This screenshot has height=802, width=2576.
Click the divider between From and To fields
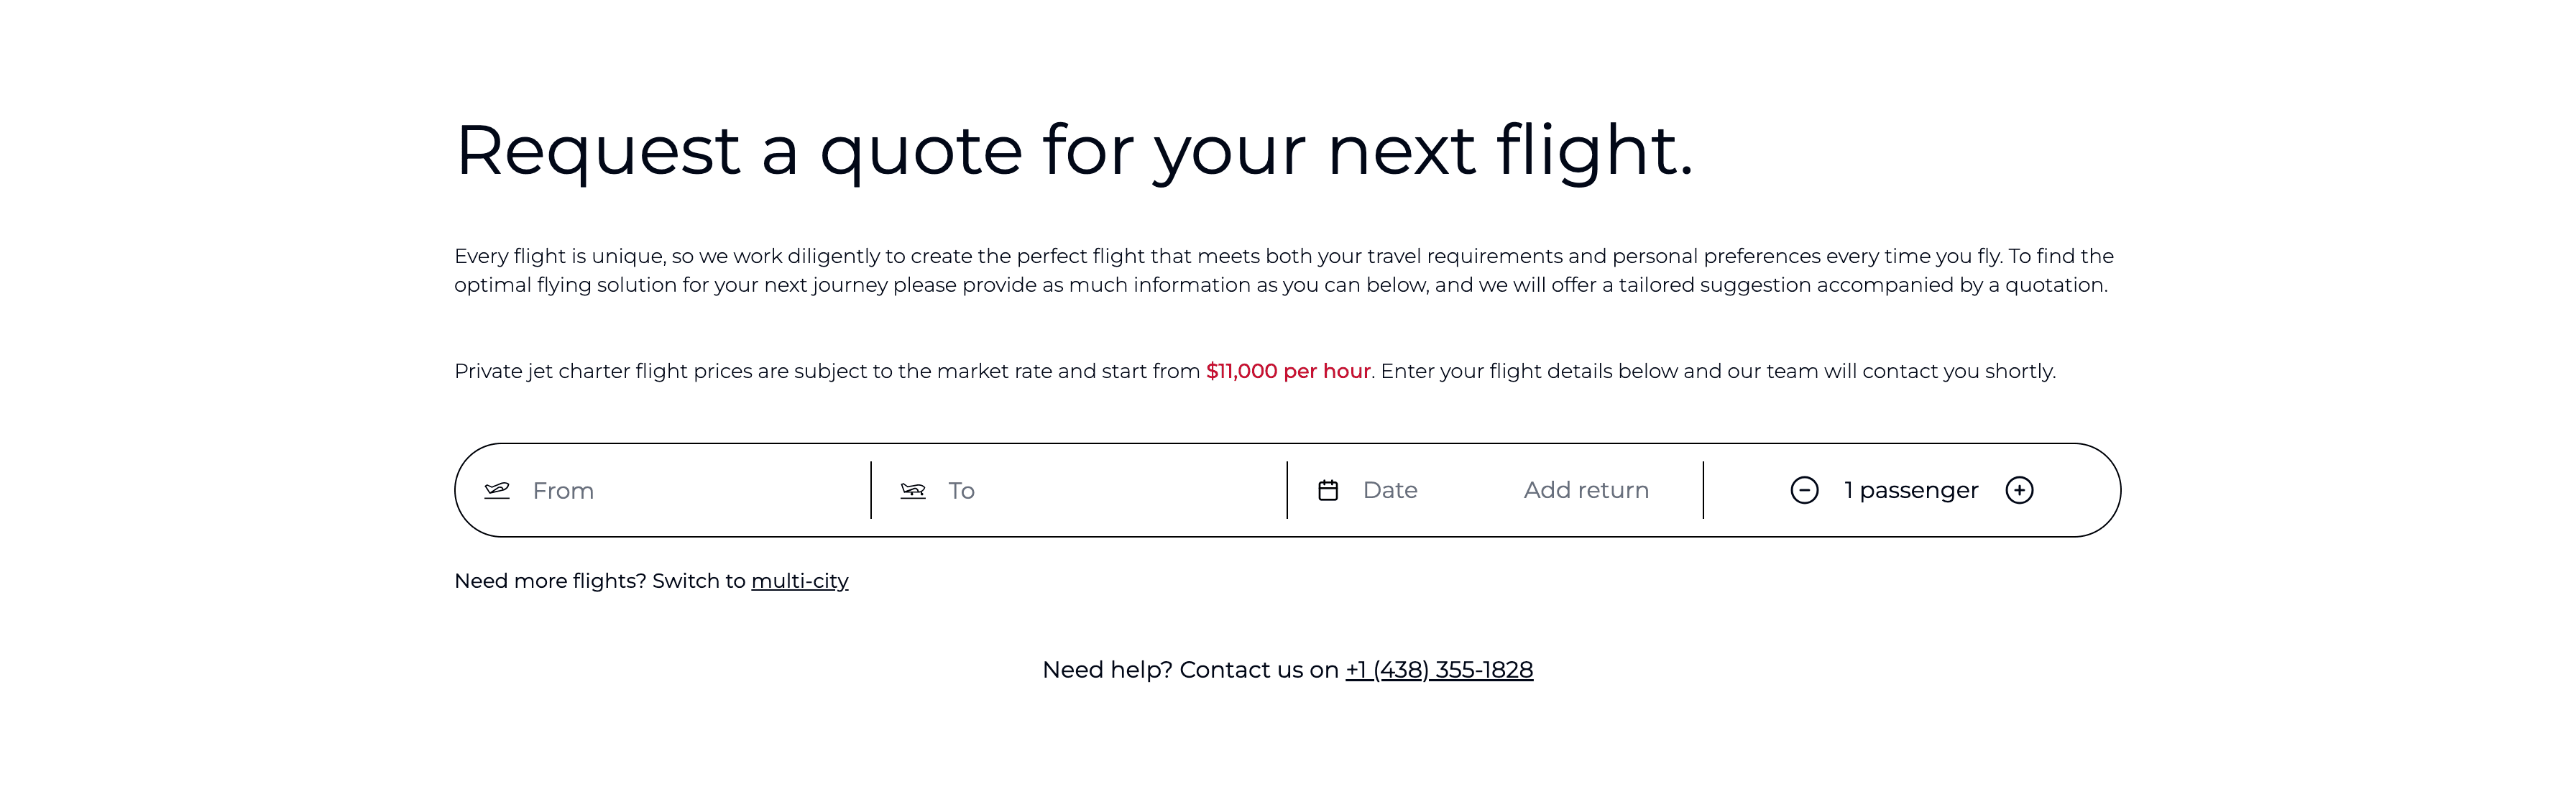871,490
